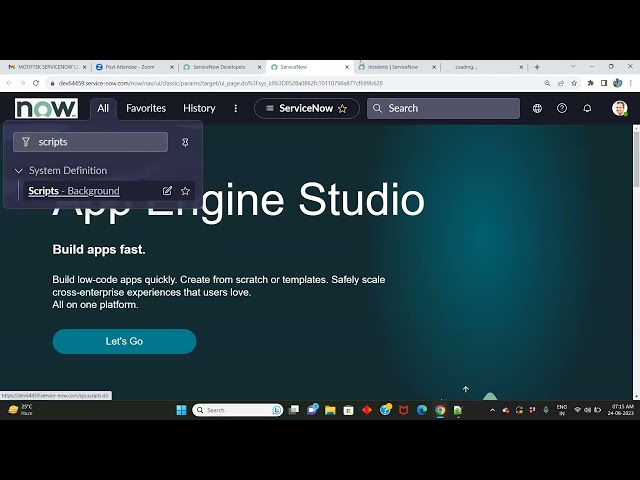Screen dimensions: 640x480
Task: Open McAfee from the taskbar
Action: pos(404,410)
